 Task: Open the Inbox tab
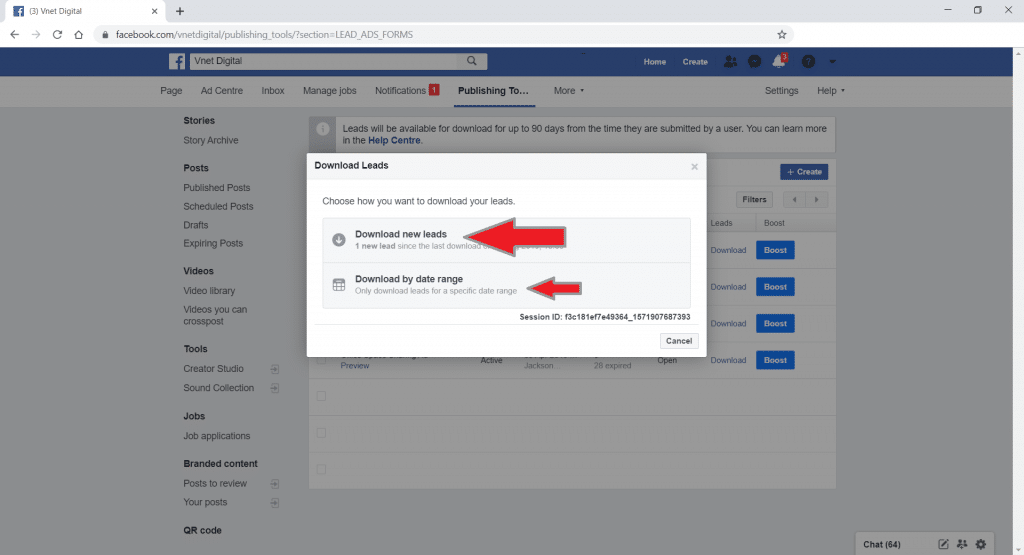click(x=273, y=91)
